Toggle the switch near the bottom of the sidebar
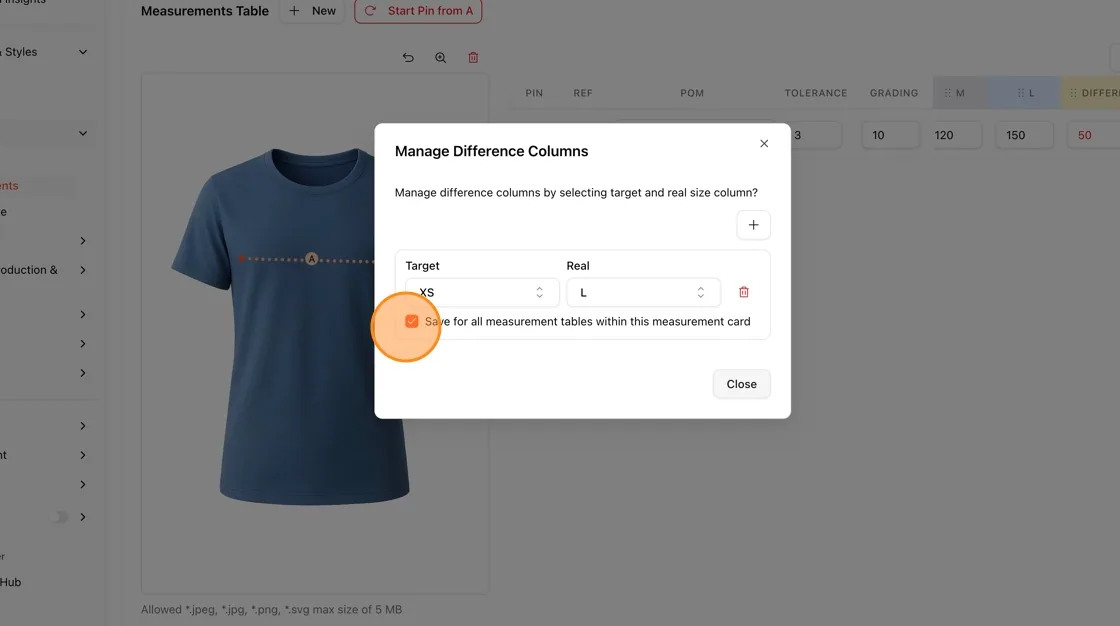The image size is (1120, 626). pos(59,517)
